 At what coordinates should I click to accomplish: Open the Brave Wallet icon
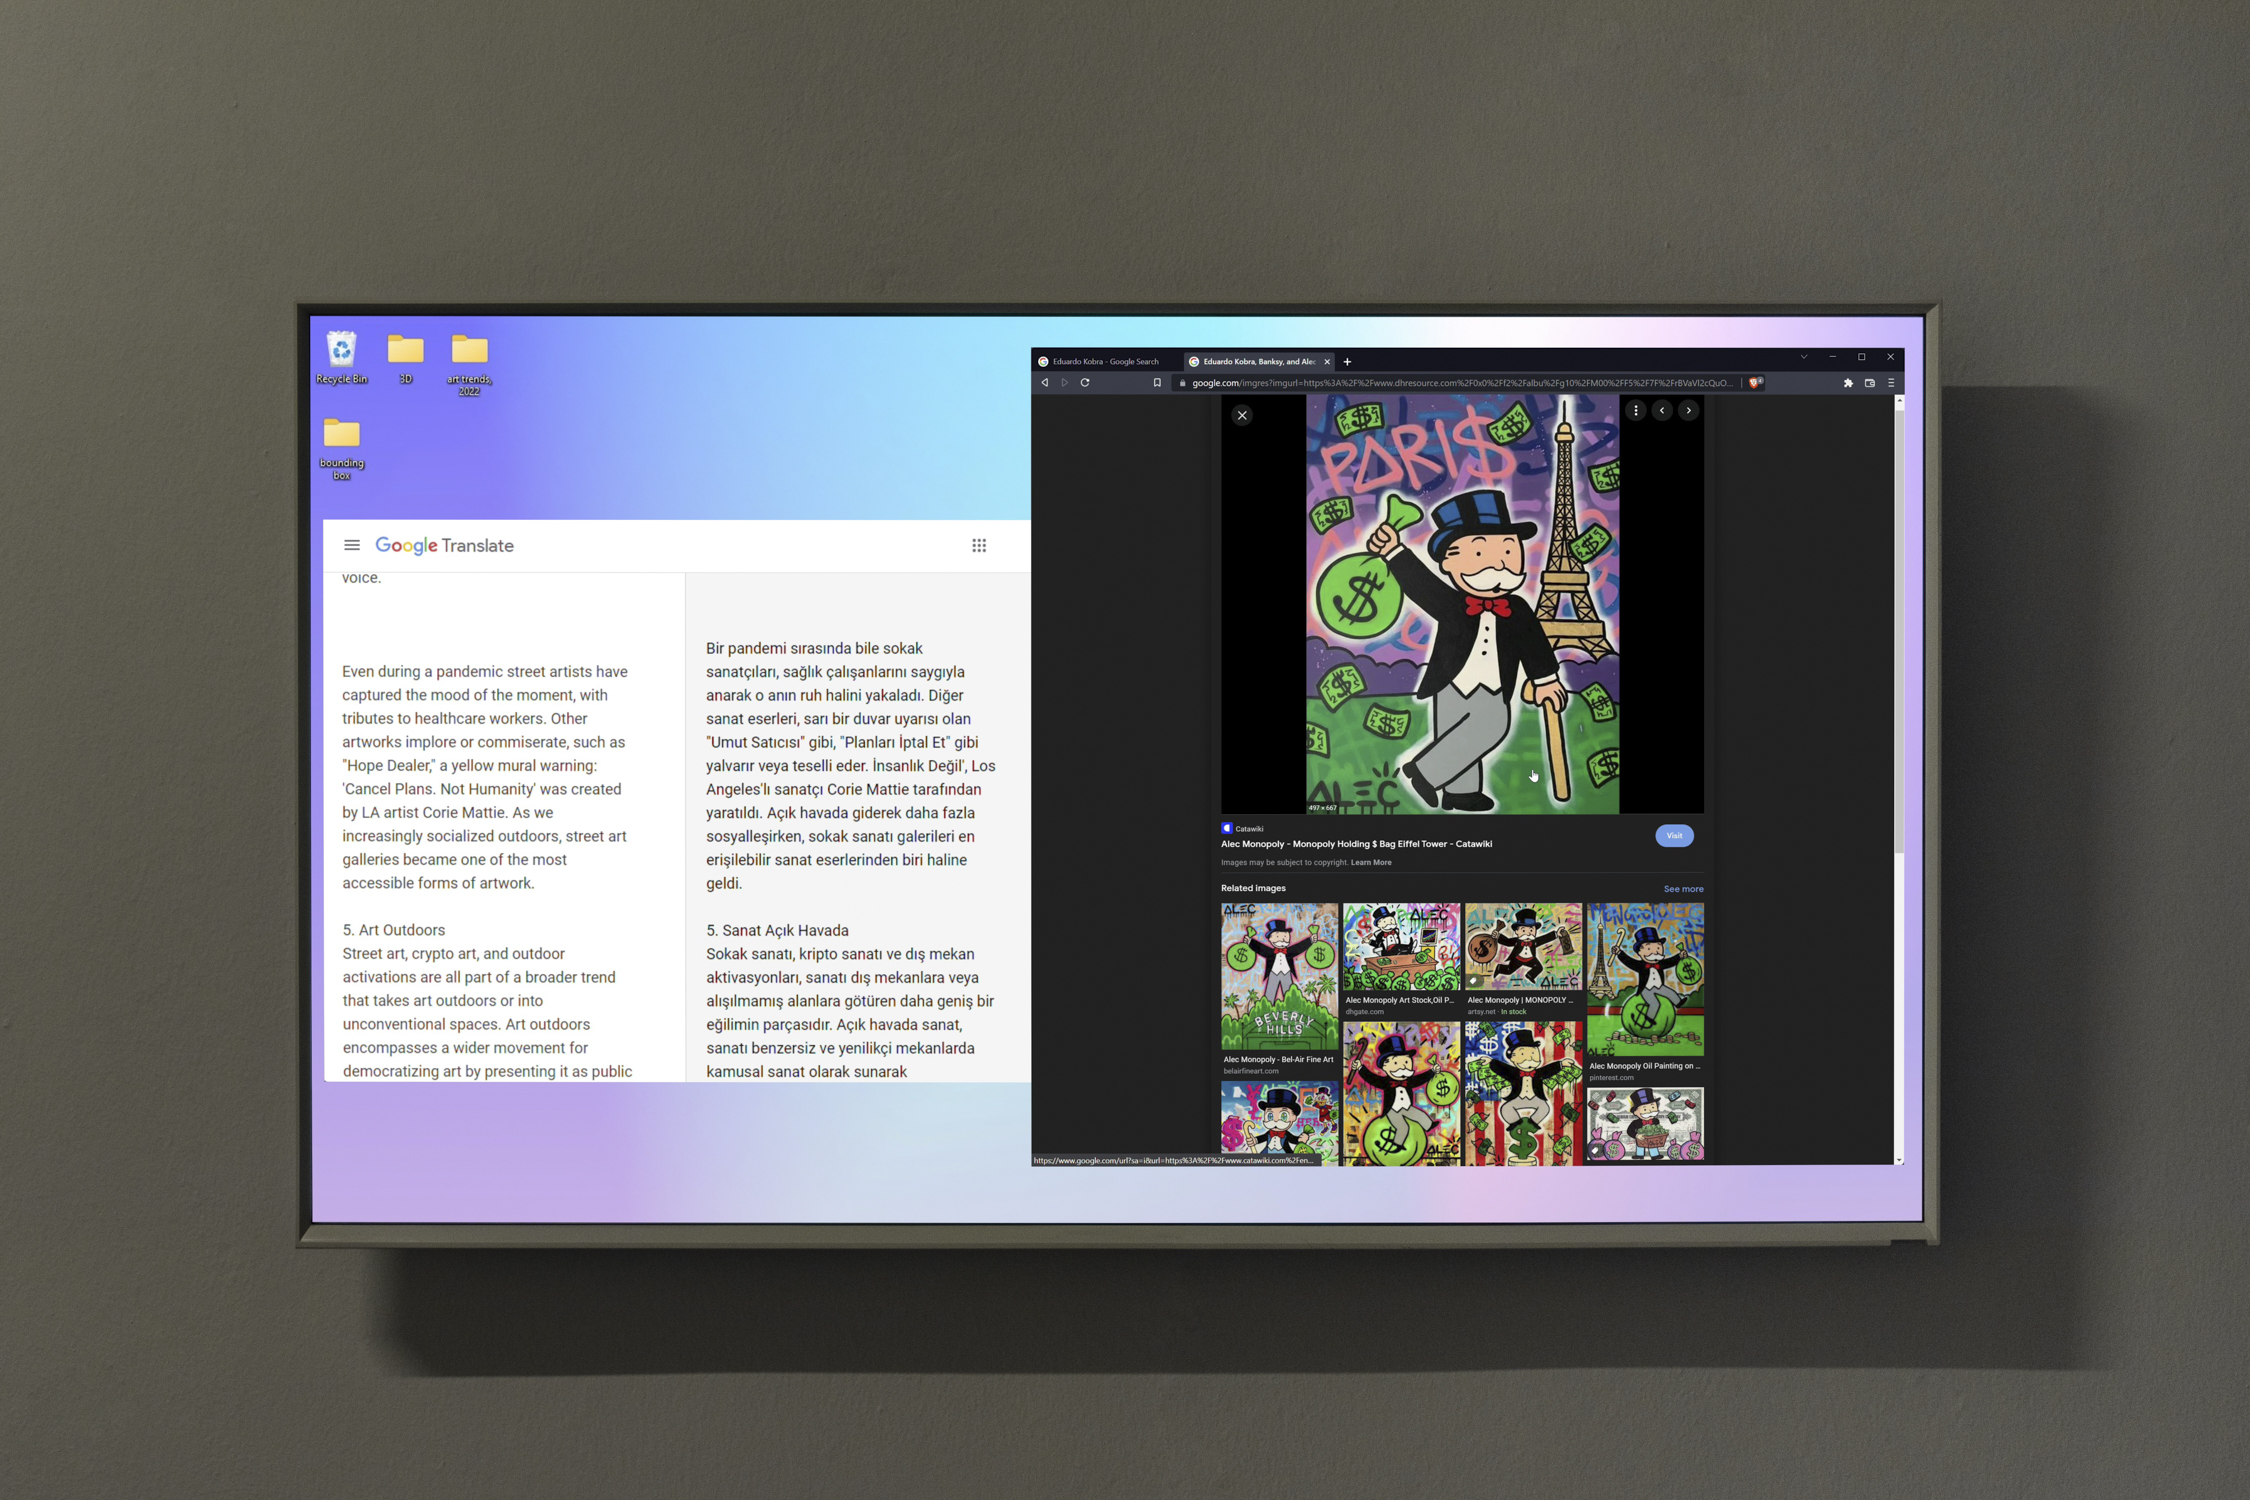coord(1869,383)
